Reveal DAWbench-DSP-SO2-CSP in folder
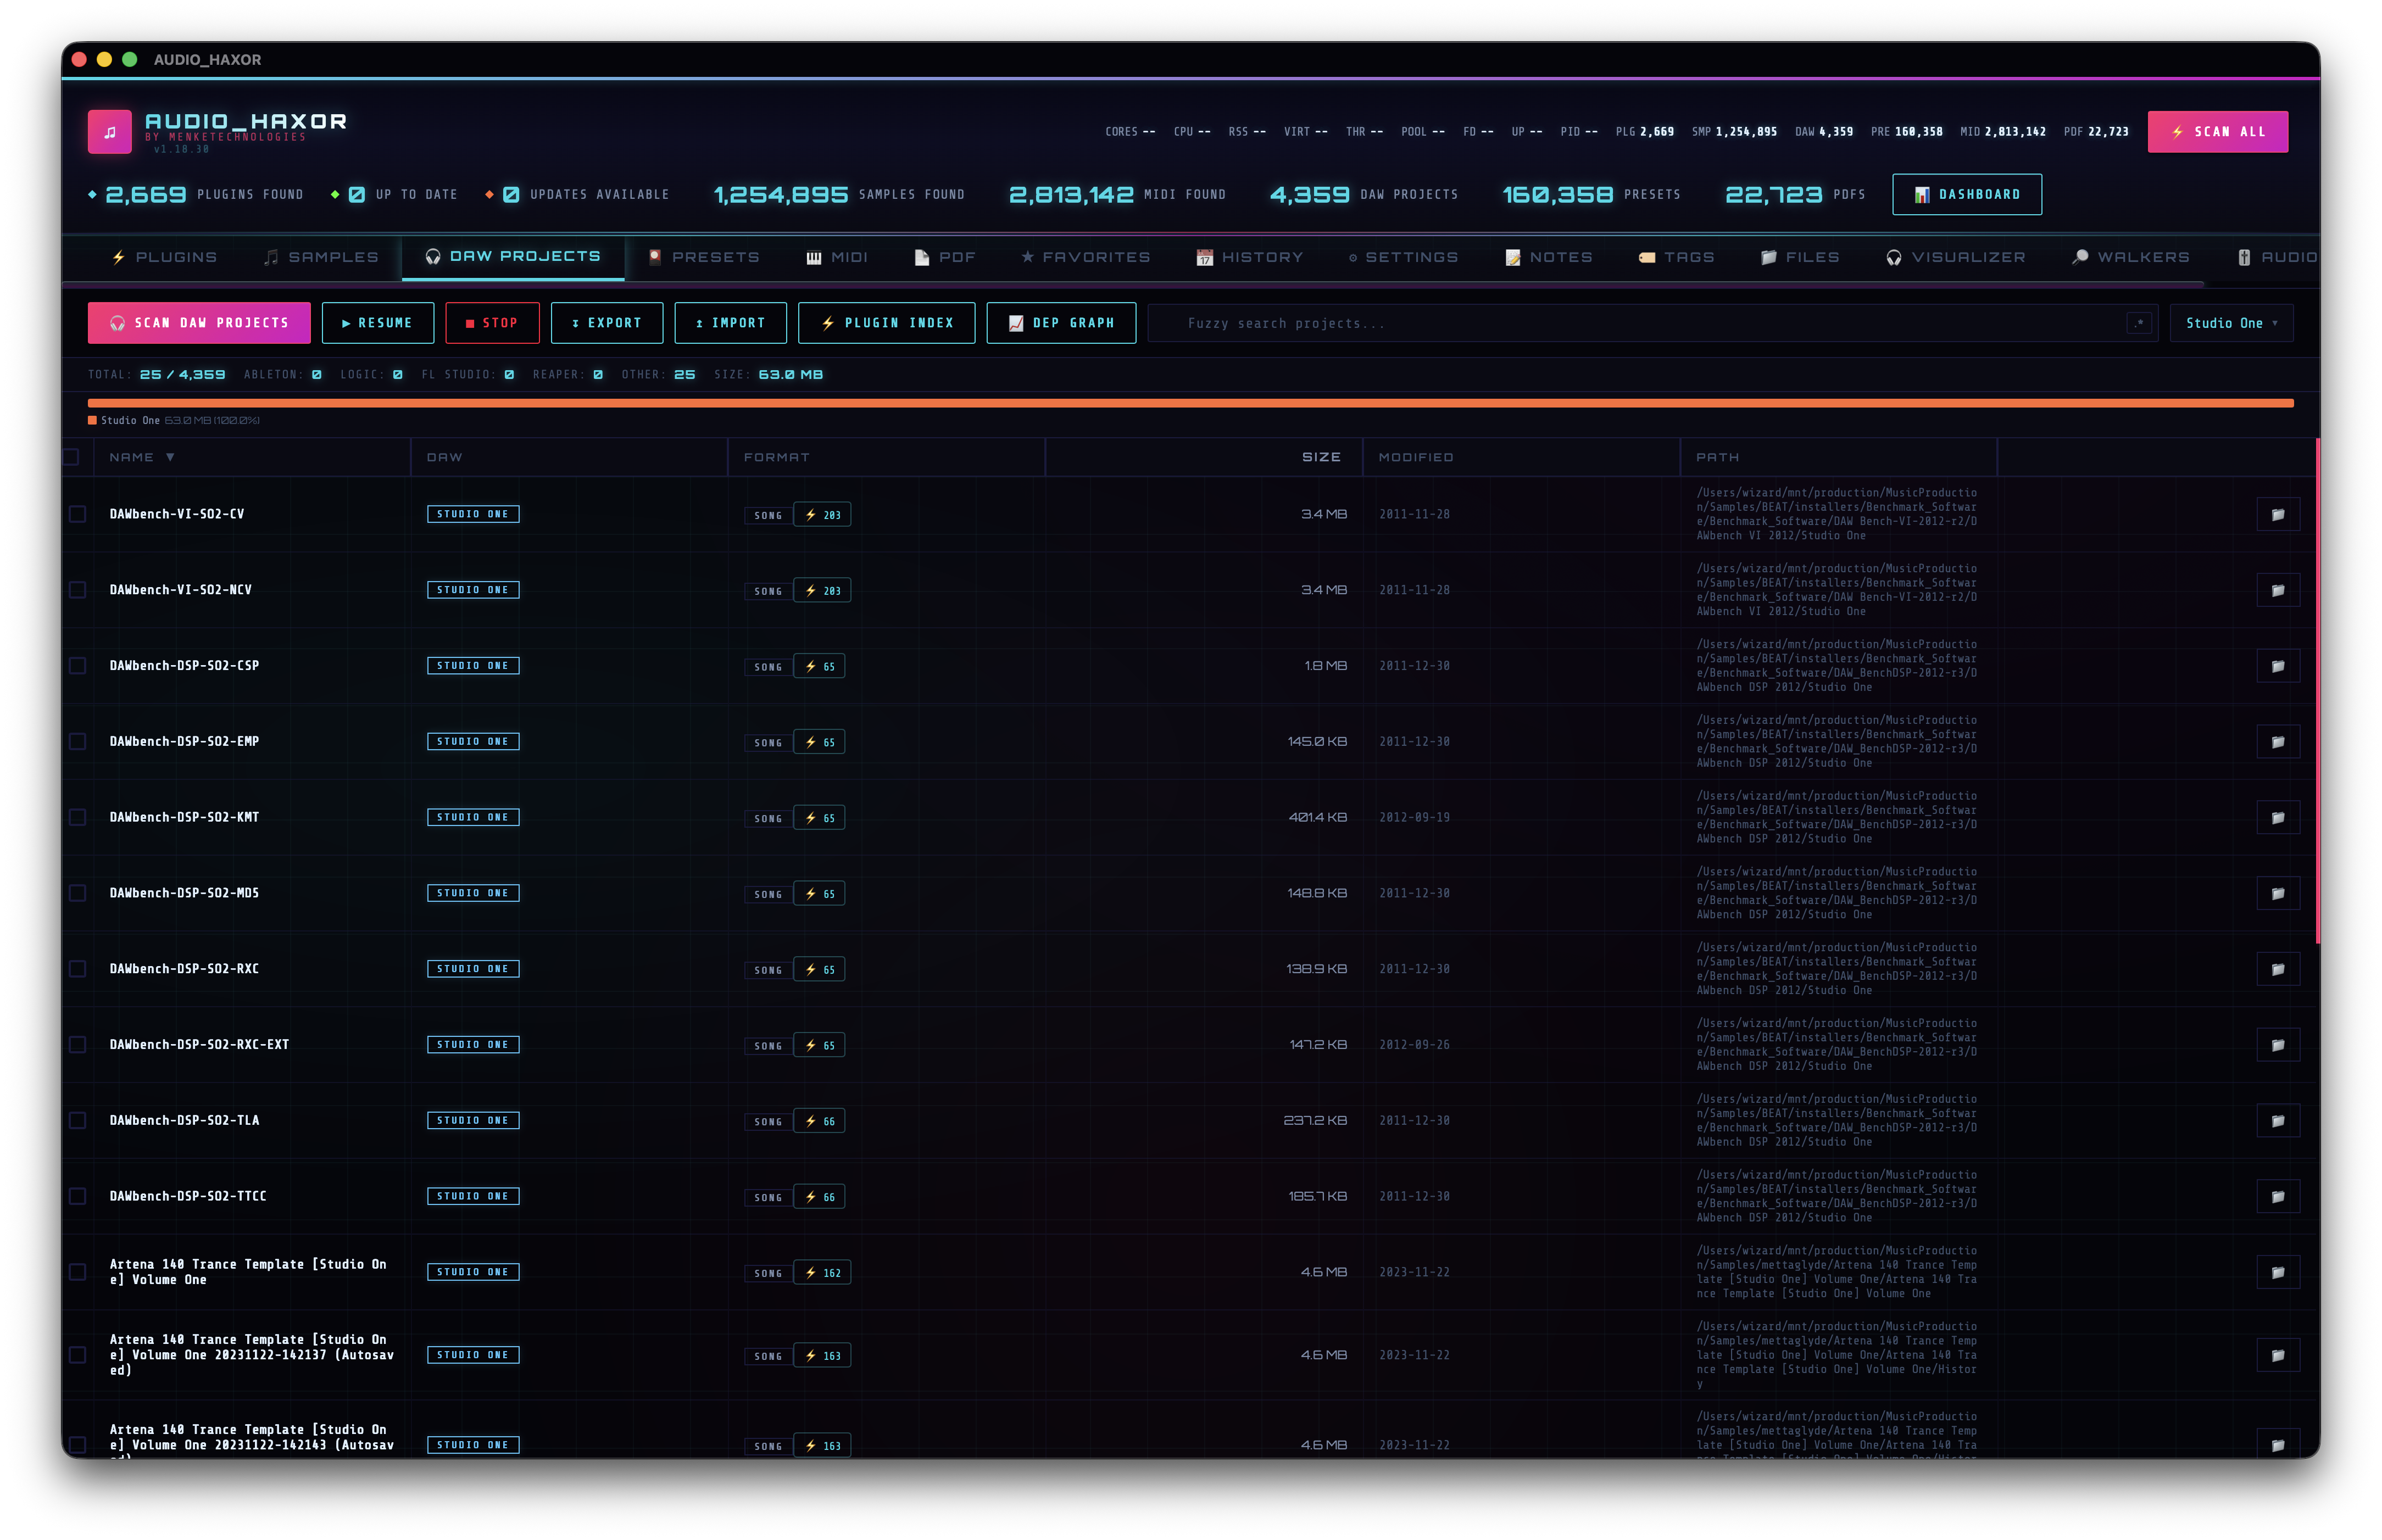 coord(2277,666)
